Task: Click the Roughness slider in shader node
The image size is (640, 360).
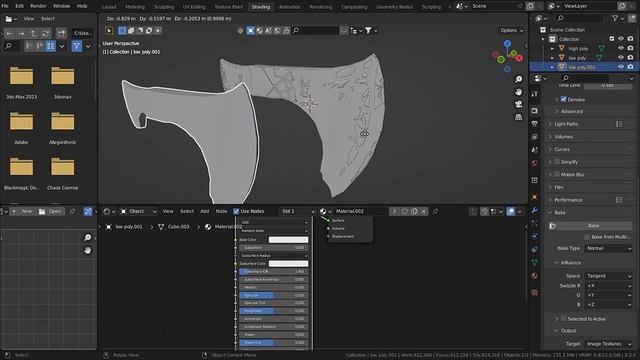Action: click(x=273, y=311)
